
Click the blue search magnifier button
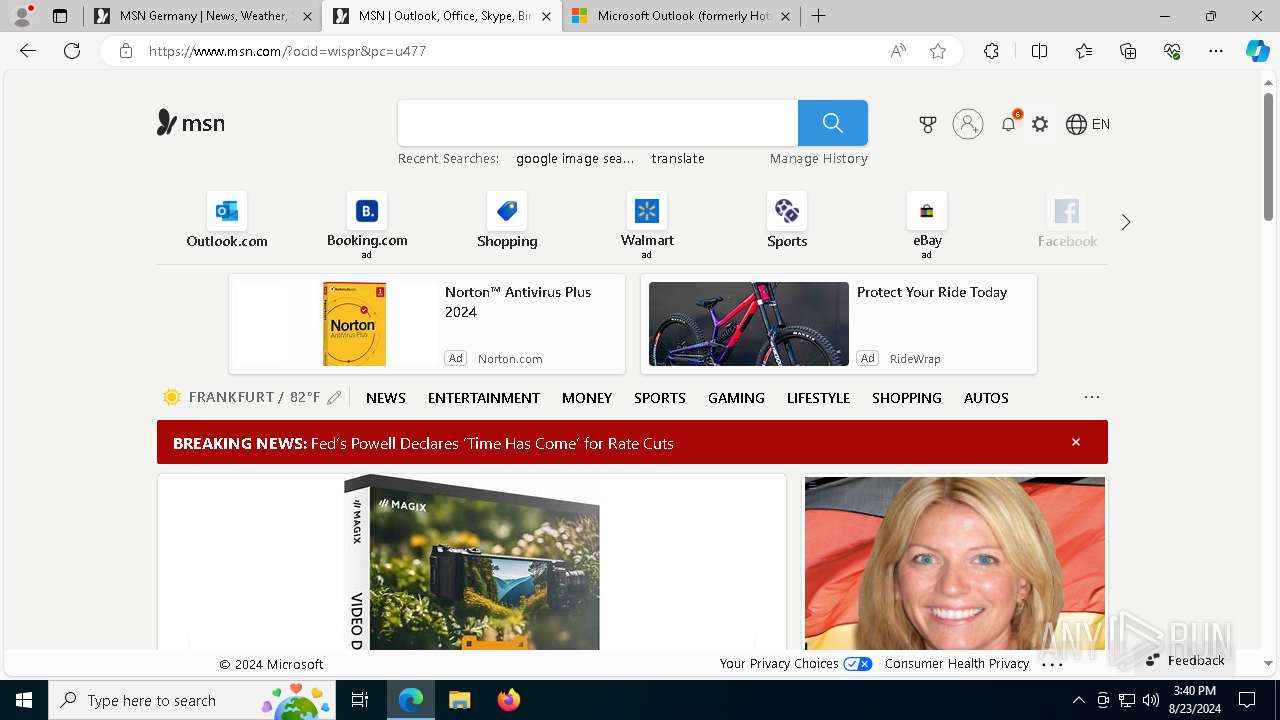[832, 123]
